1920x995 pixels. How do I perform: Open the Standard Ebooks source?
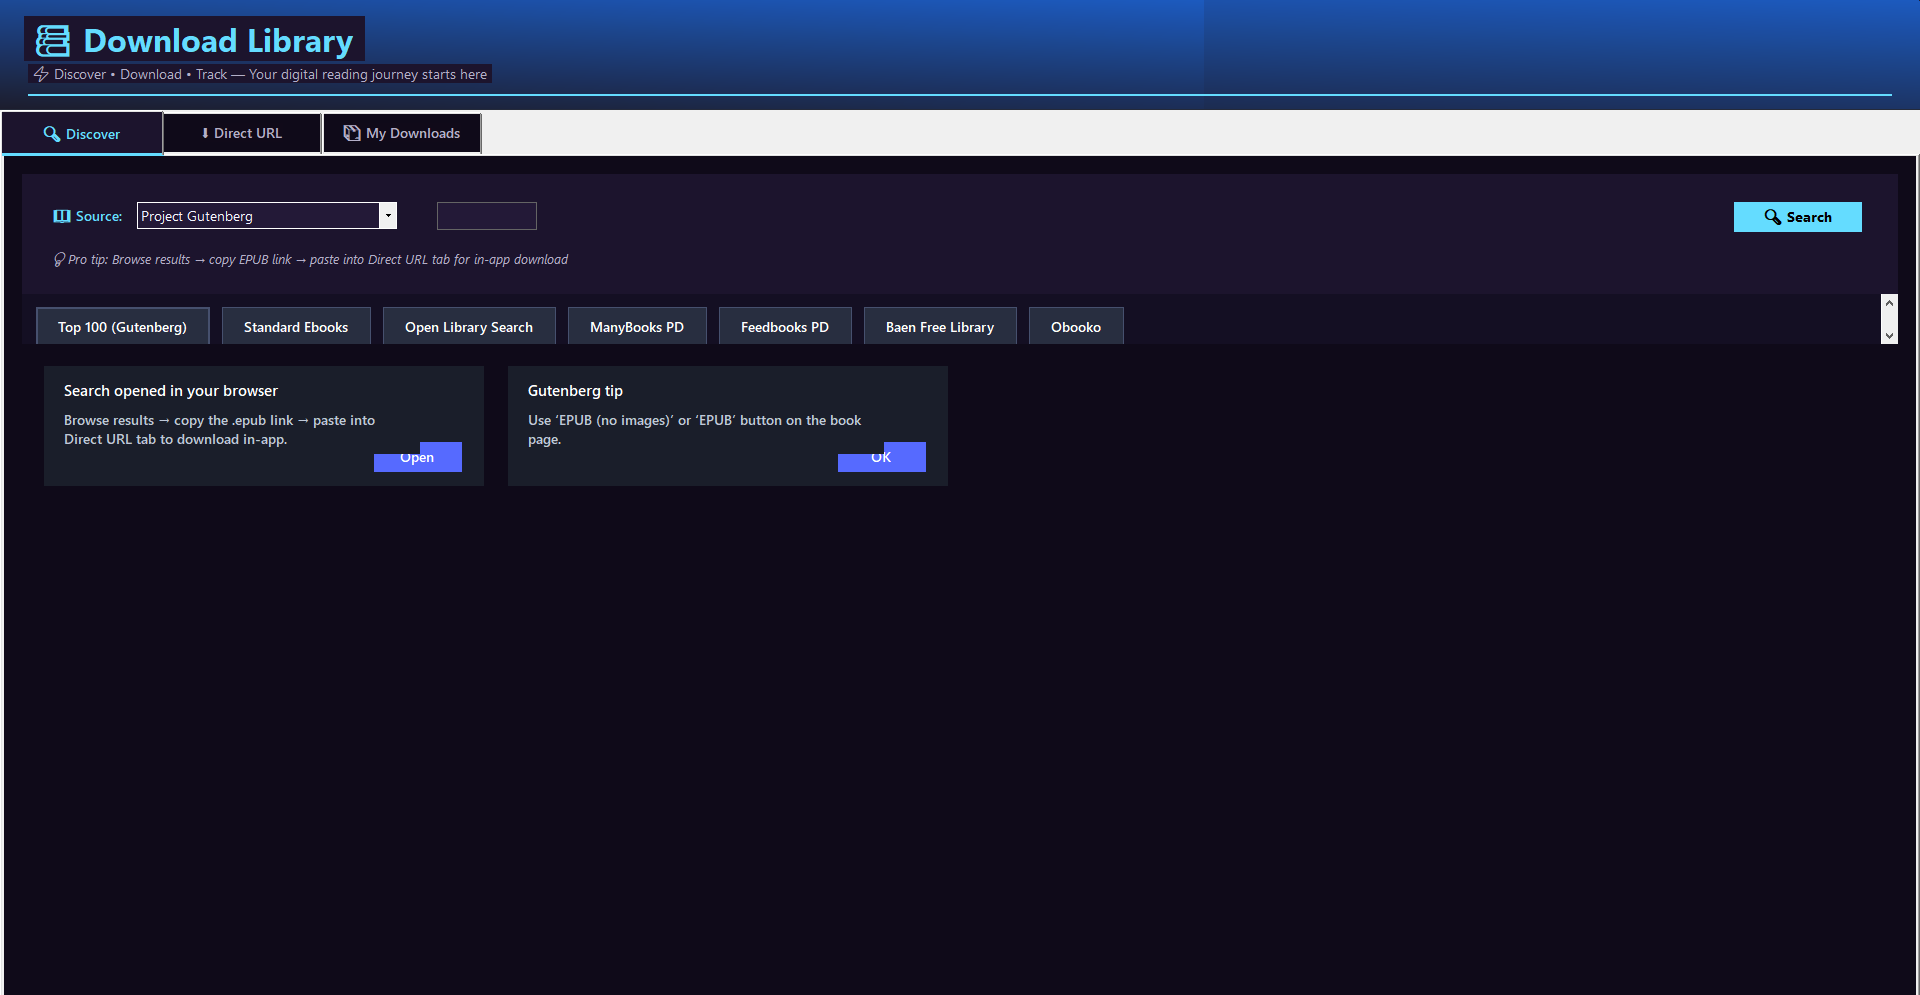(296, 326)
